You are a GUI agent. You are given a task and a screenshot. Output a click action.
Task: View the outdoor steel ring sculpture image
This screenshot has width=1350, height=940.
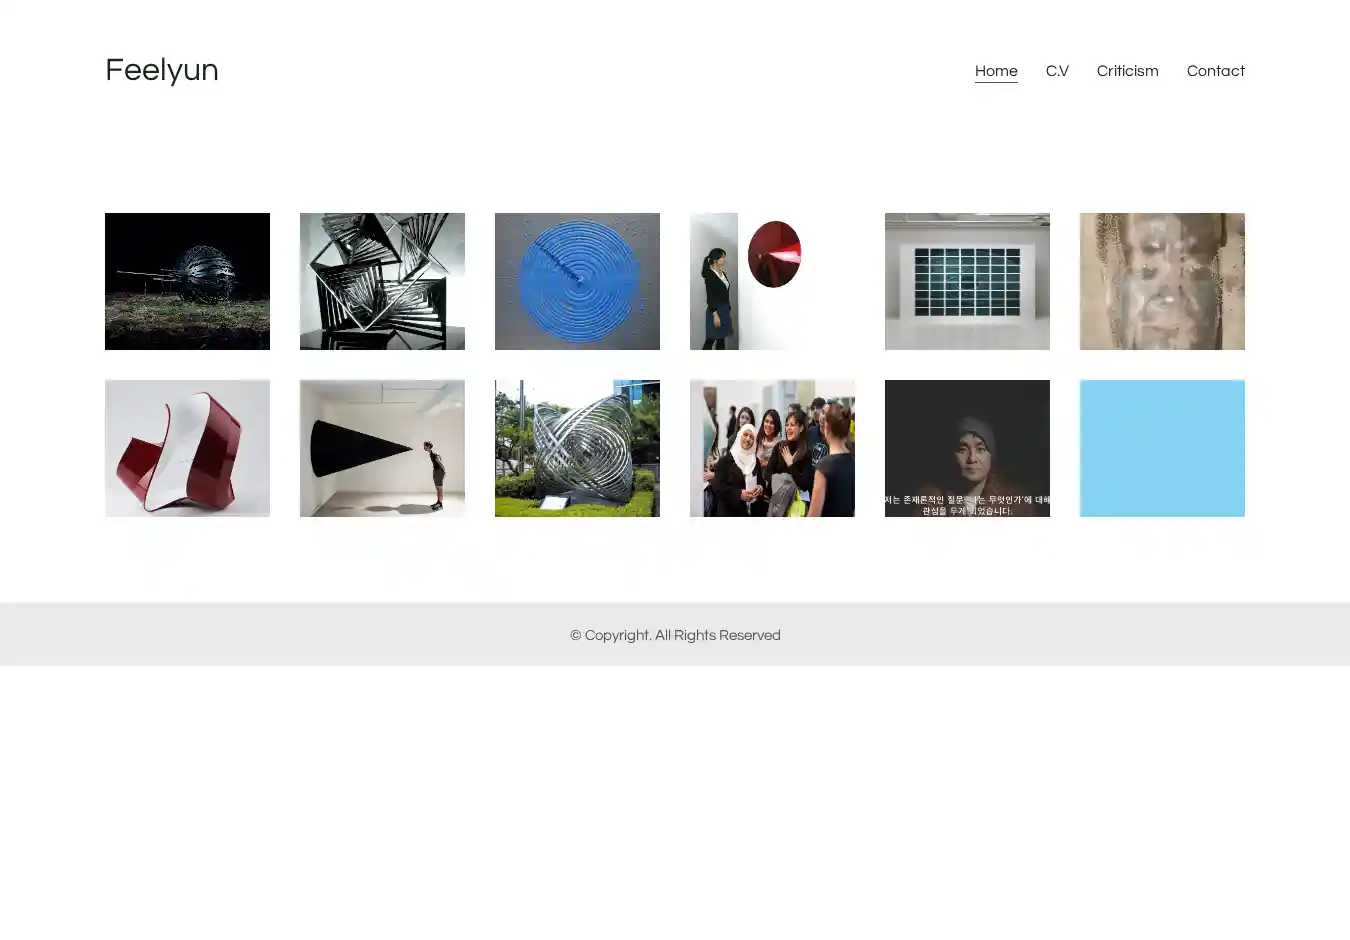(x=577, y=448)
